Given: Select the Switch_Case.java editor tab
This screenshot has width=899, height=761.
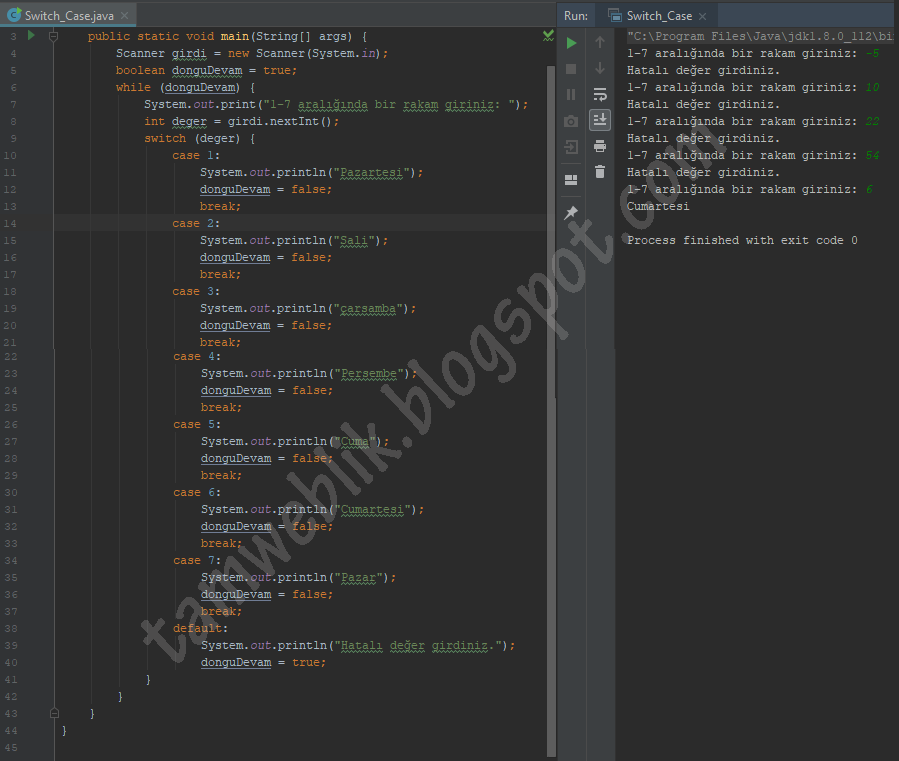Looking at the screenshot, I should [69, 15].
